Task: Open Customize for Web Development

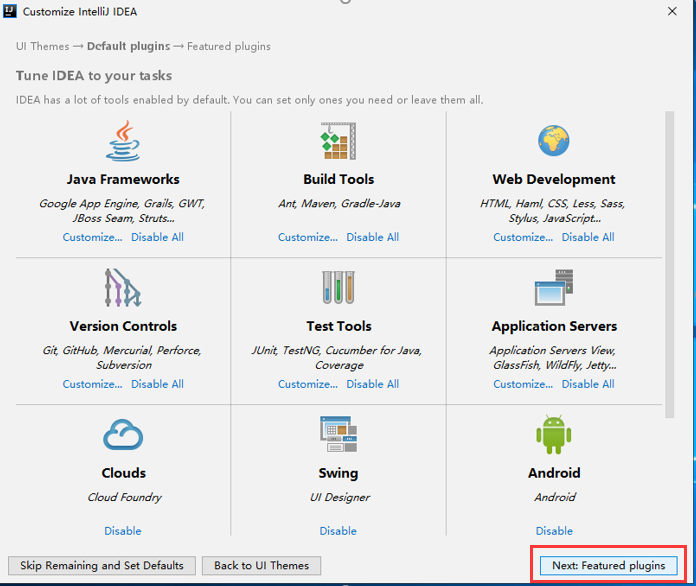Action: coord(523,237)
